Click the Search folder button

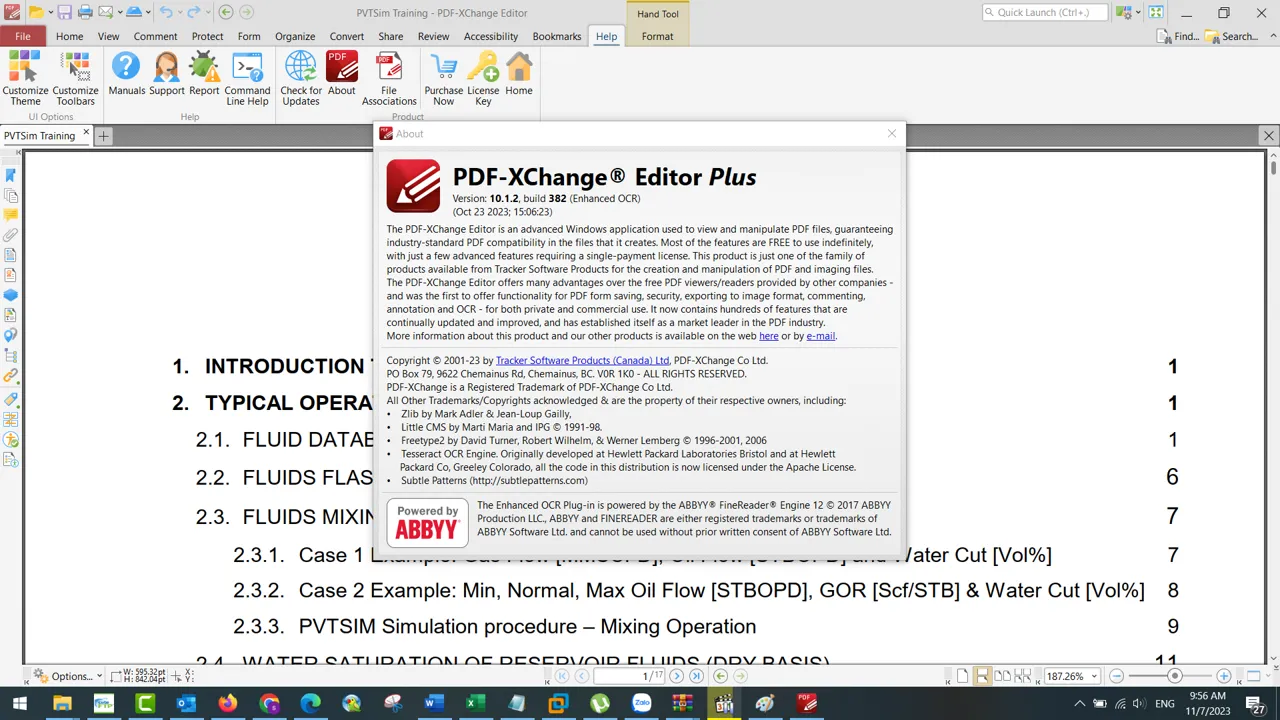[1232, 36]
